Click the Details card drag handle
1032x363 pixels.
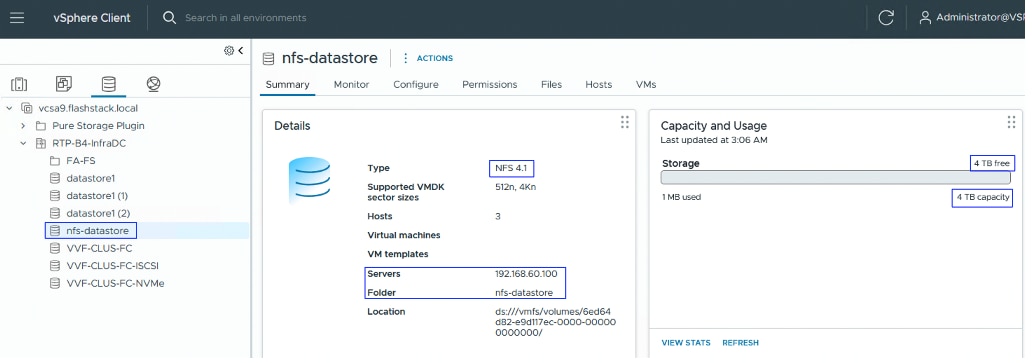click(x=625, y=122)
